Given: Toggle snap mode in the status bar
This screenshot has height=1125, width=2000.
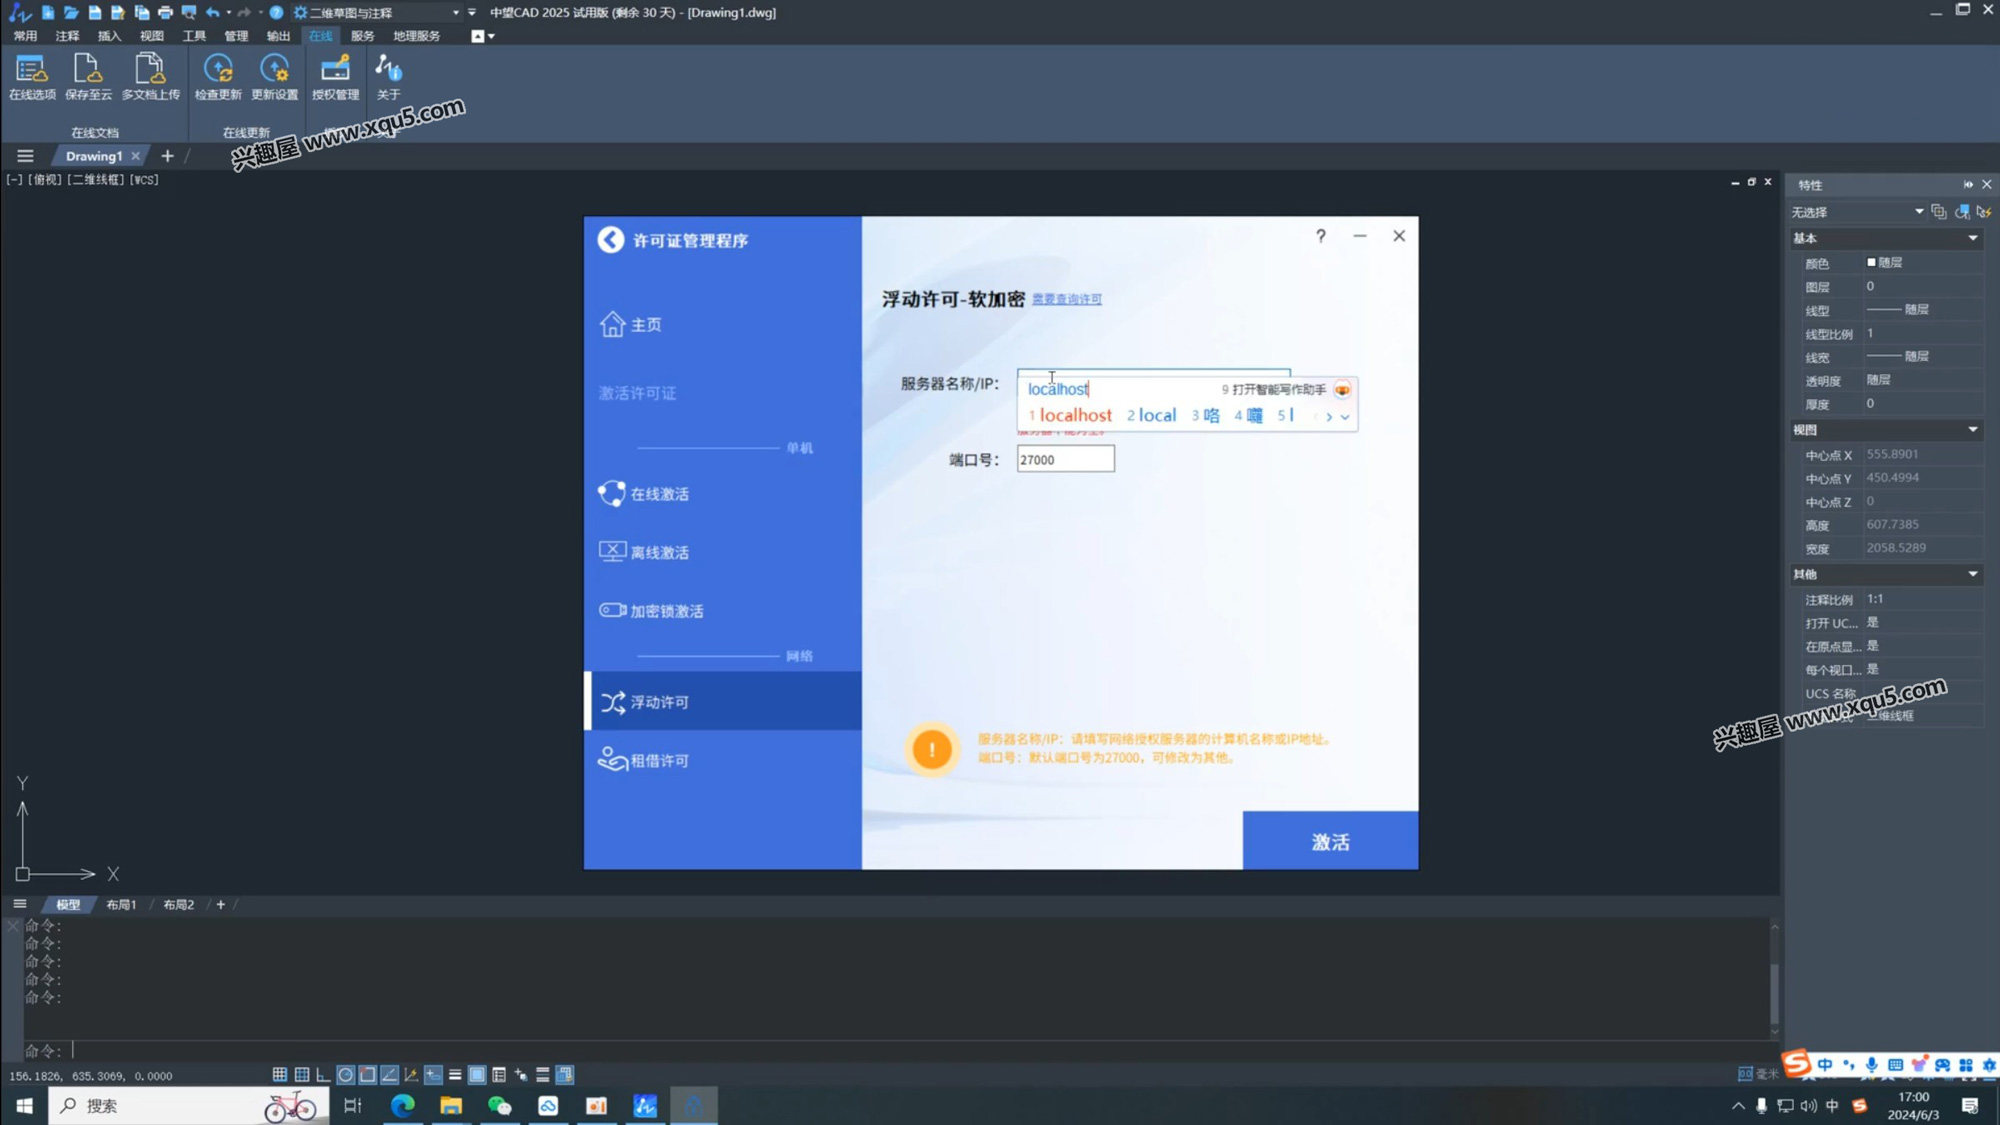Looking at the screenshot, I should tap(280, 1074).
